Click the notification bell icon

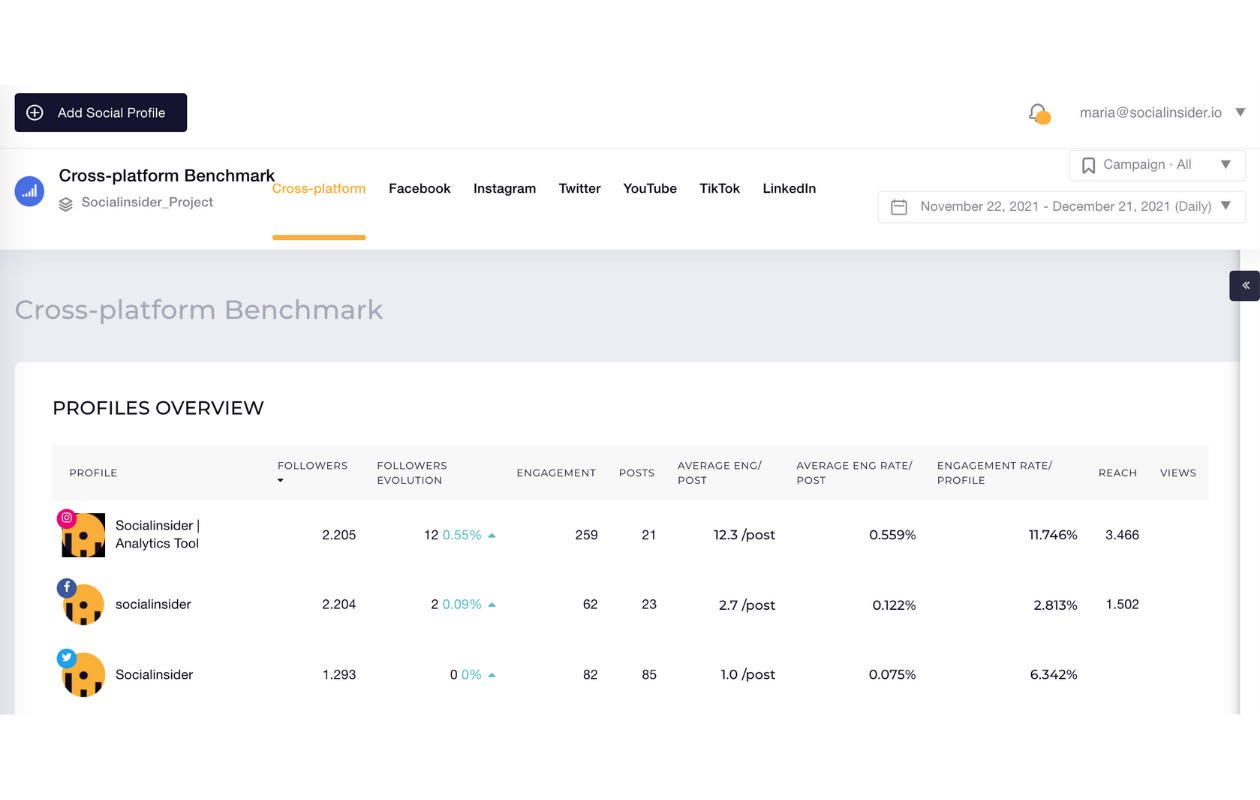1039,113
